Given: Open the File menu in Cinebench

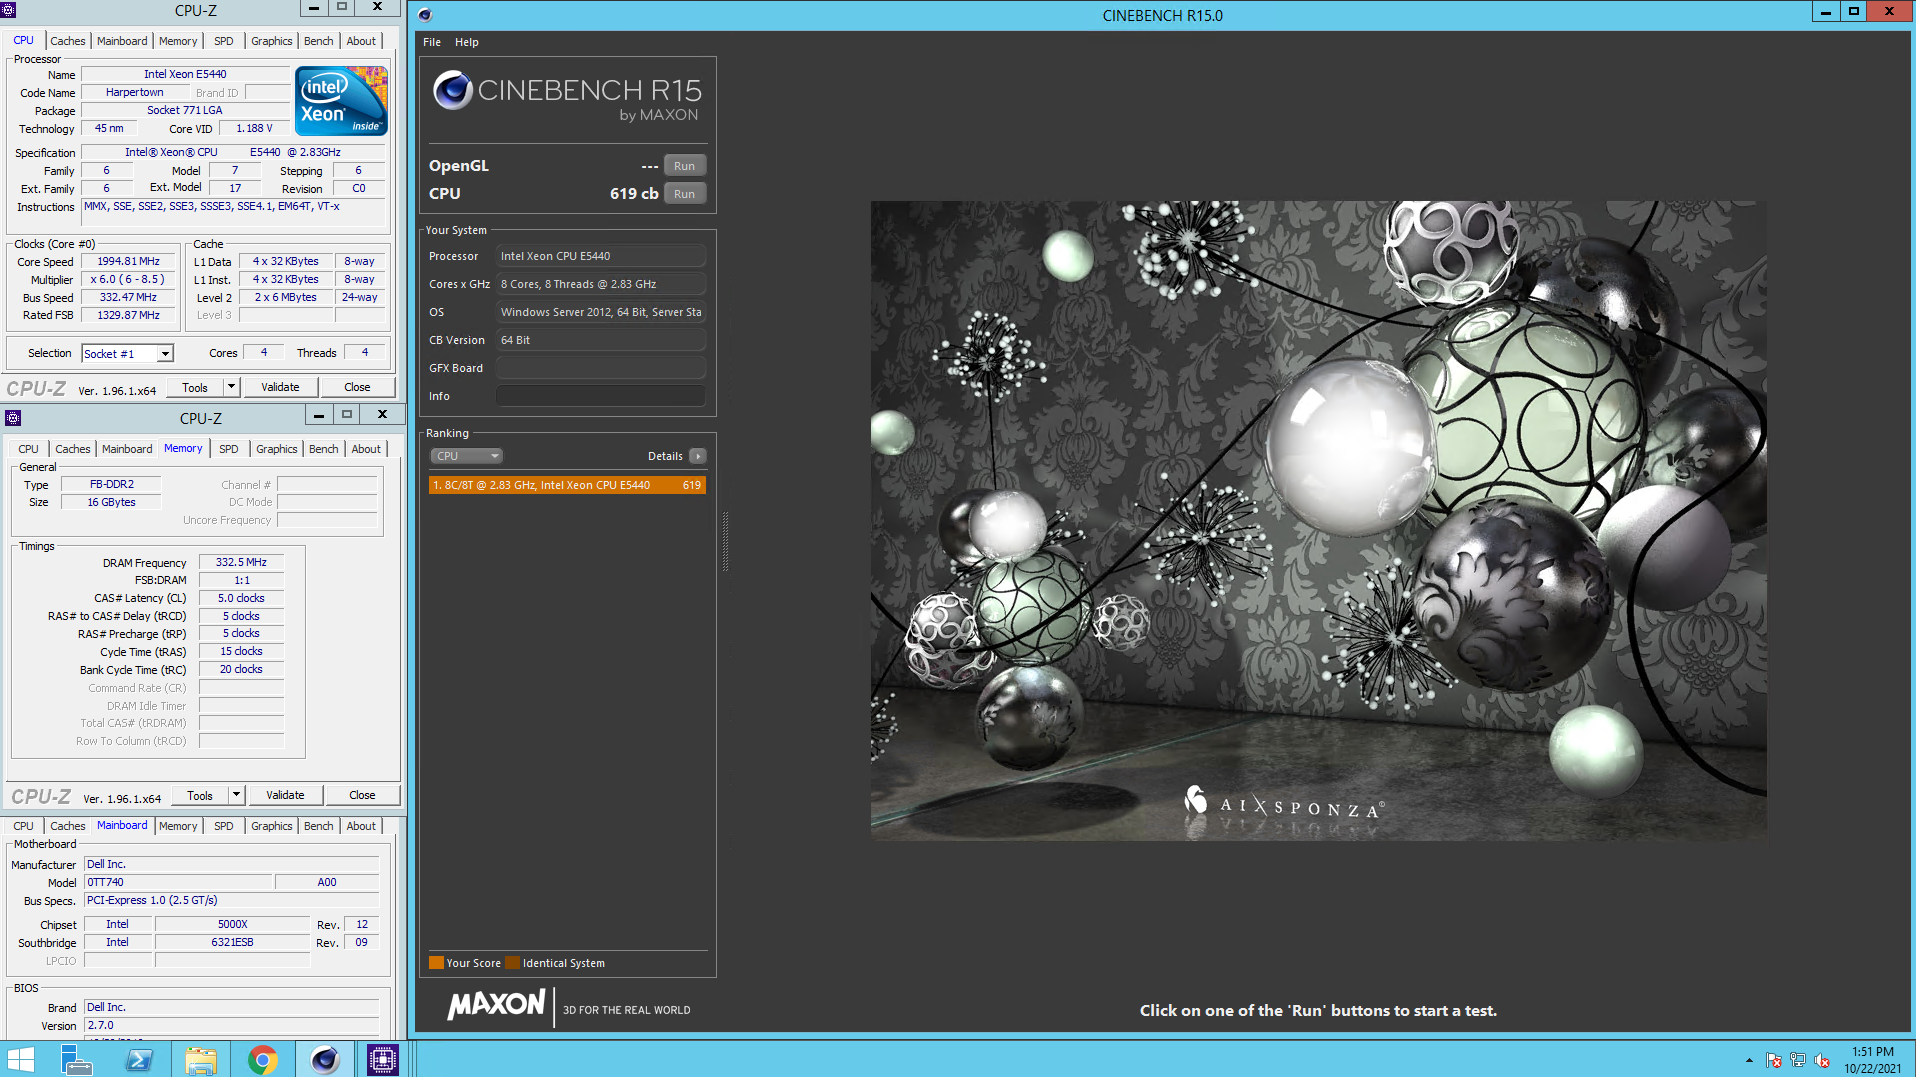Looking at the screenshot, I should coord(432,42).
